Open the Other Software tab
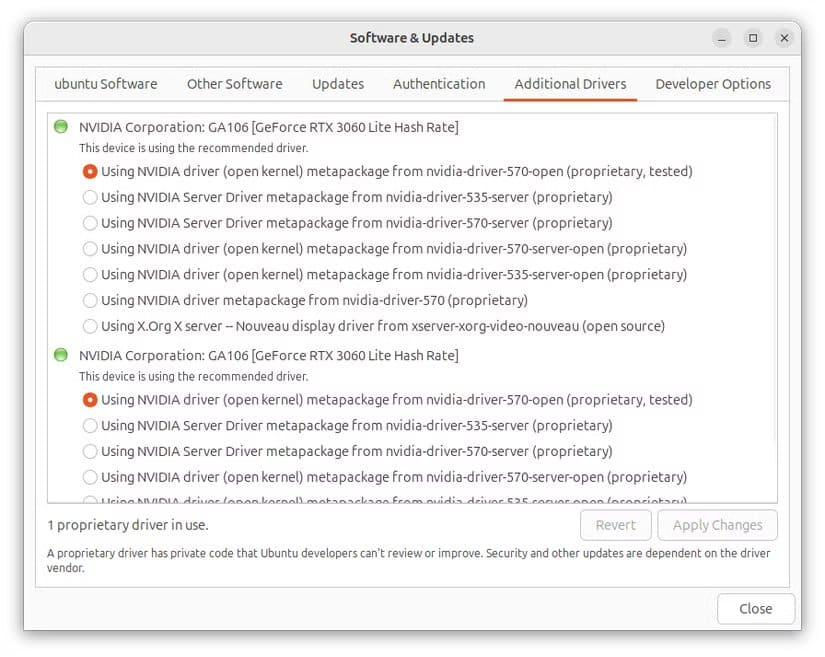The height and width of the screenshot is (657, 825). (x=235, y=84)
